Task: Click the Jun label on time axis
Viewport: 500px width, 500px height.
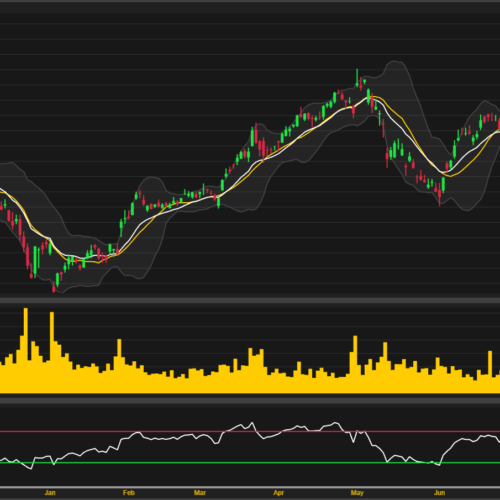Action: tap(440, 493)
